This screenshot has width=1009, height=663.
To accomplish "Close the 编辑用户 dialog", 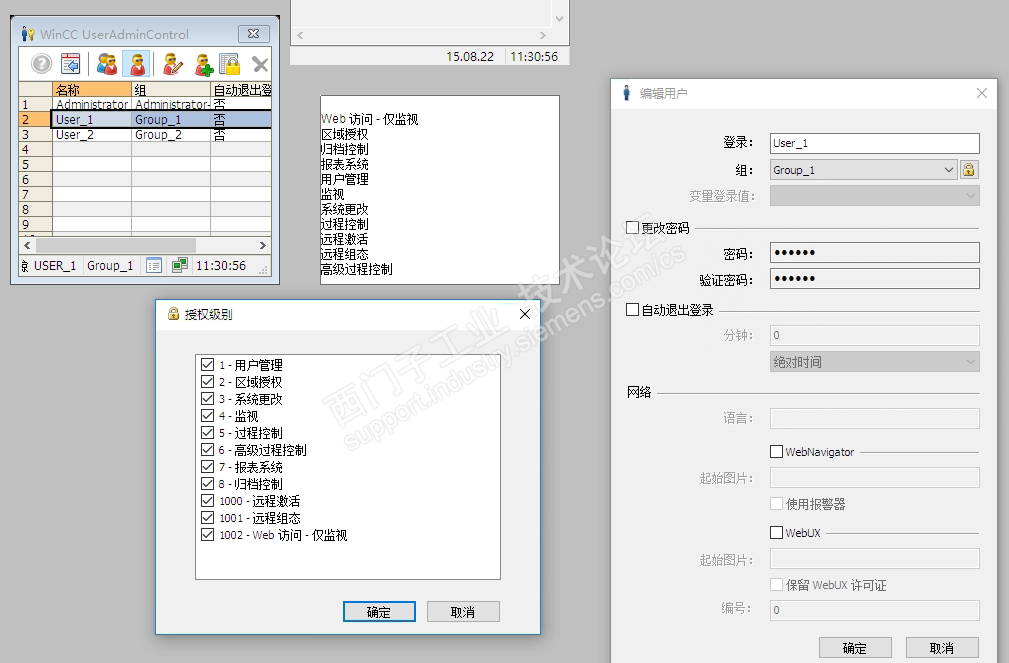I will tap(982, 93).
